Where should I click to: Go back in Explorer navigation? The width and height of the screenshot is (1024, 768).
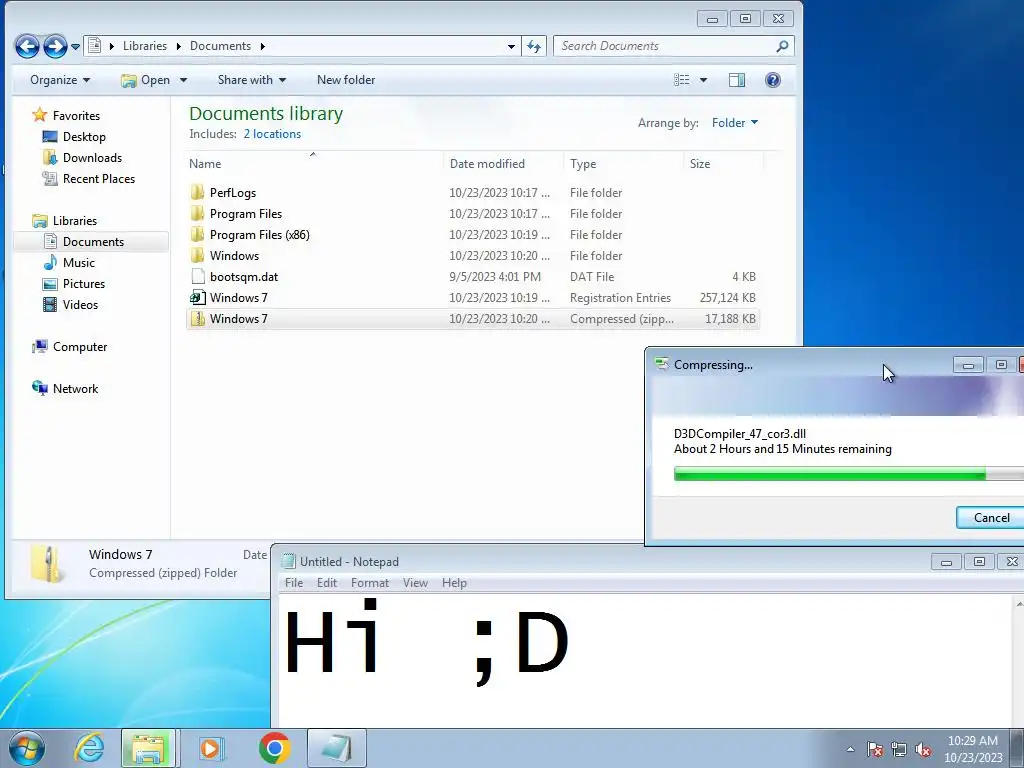27,46
